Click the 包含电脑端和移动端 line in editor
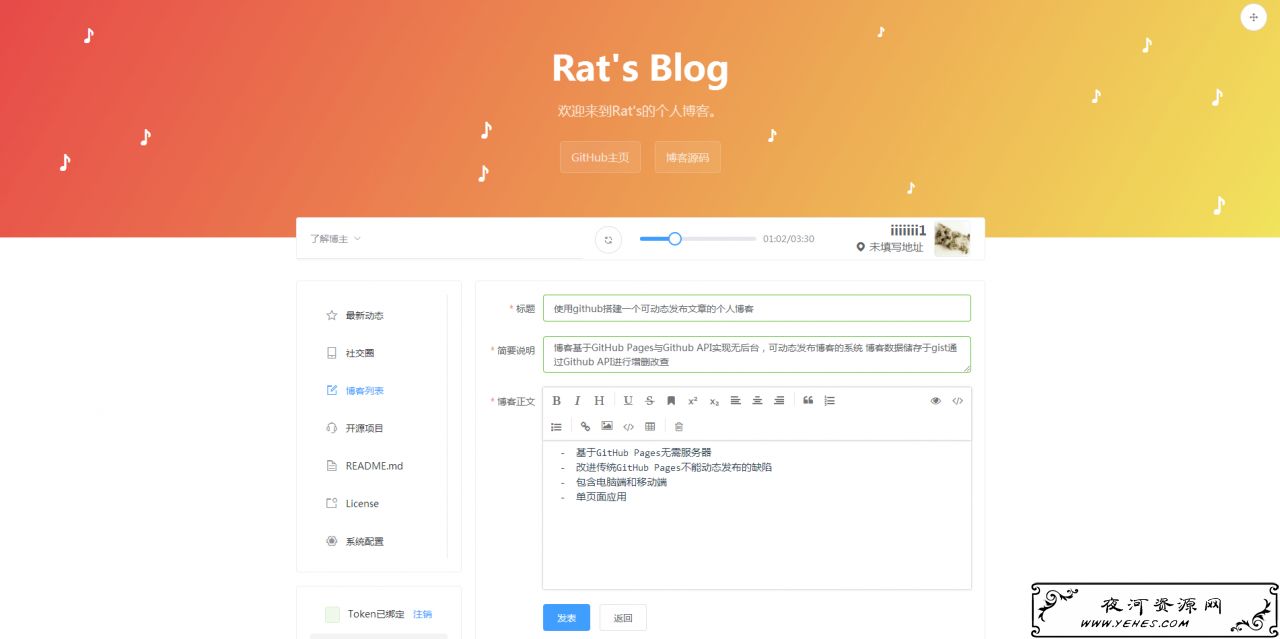Screen dimensions: 1280x639 coord(621,482)
